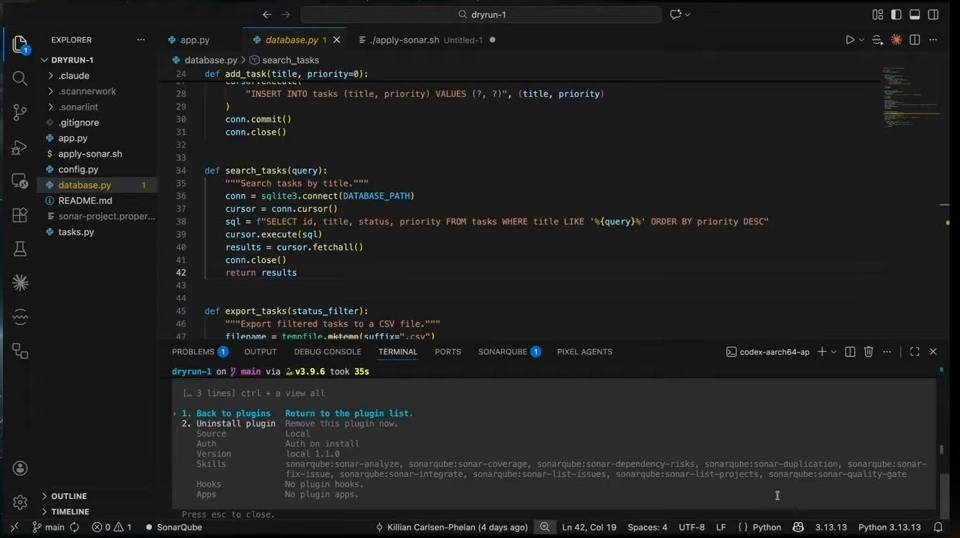The height and width of the screenshot is (538, 960).
Task: Open Explorer more actions ellipsis
Action: coord(141,40)
